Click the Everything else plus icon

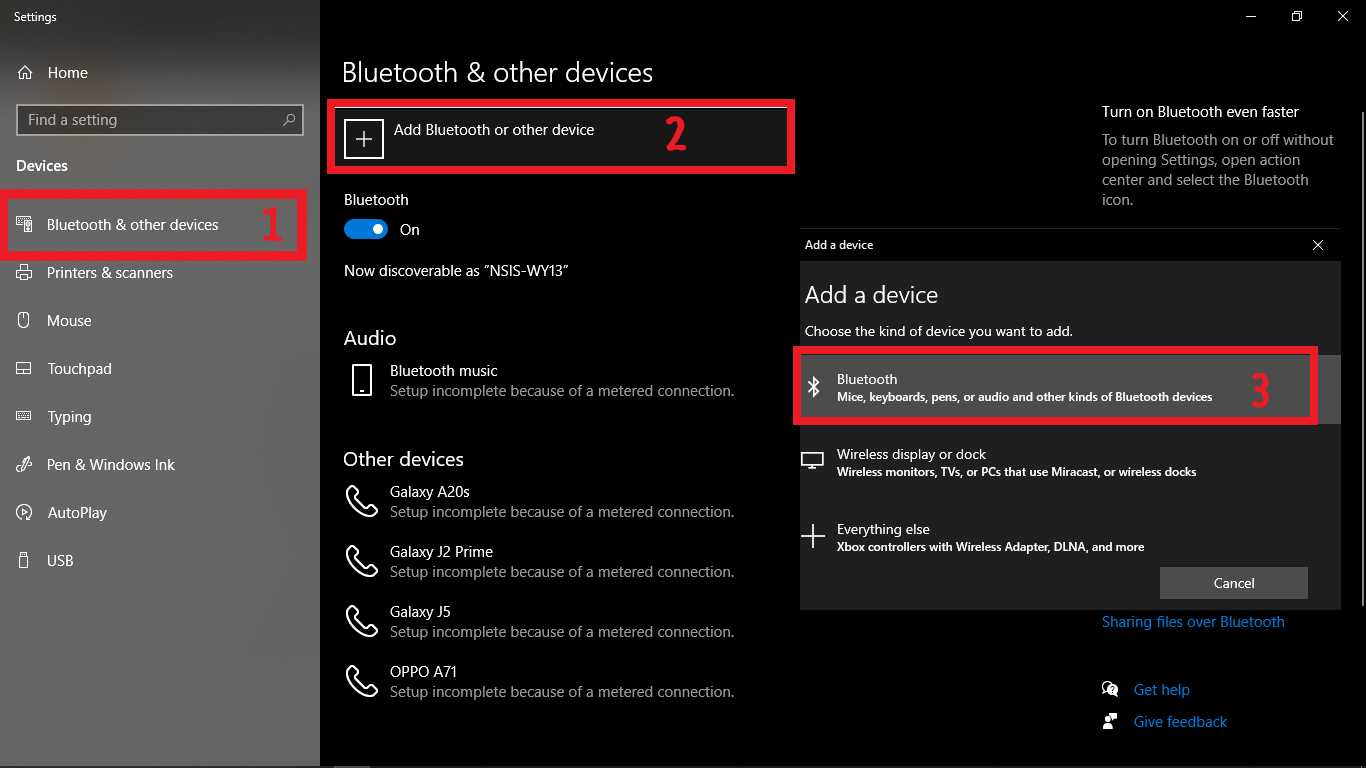pyautogui.click(x=813, y=536)
